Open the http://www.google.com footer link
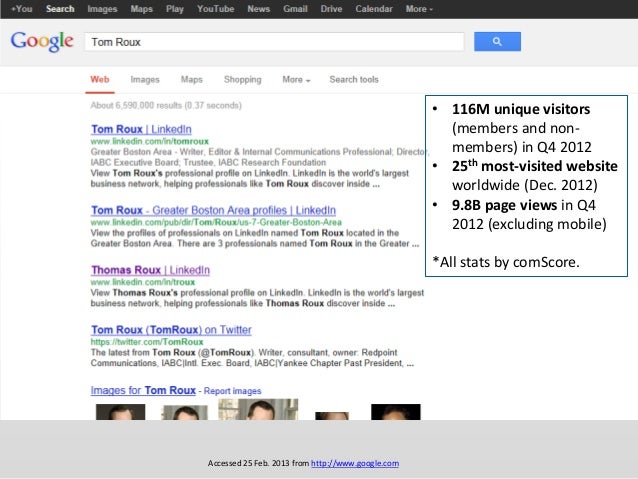This screenshot has width=638, height=479. coord(355,463)
